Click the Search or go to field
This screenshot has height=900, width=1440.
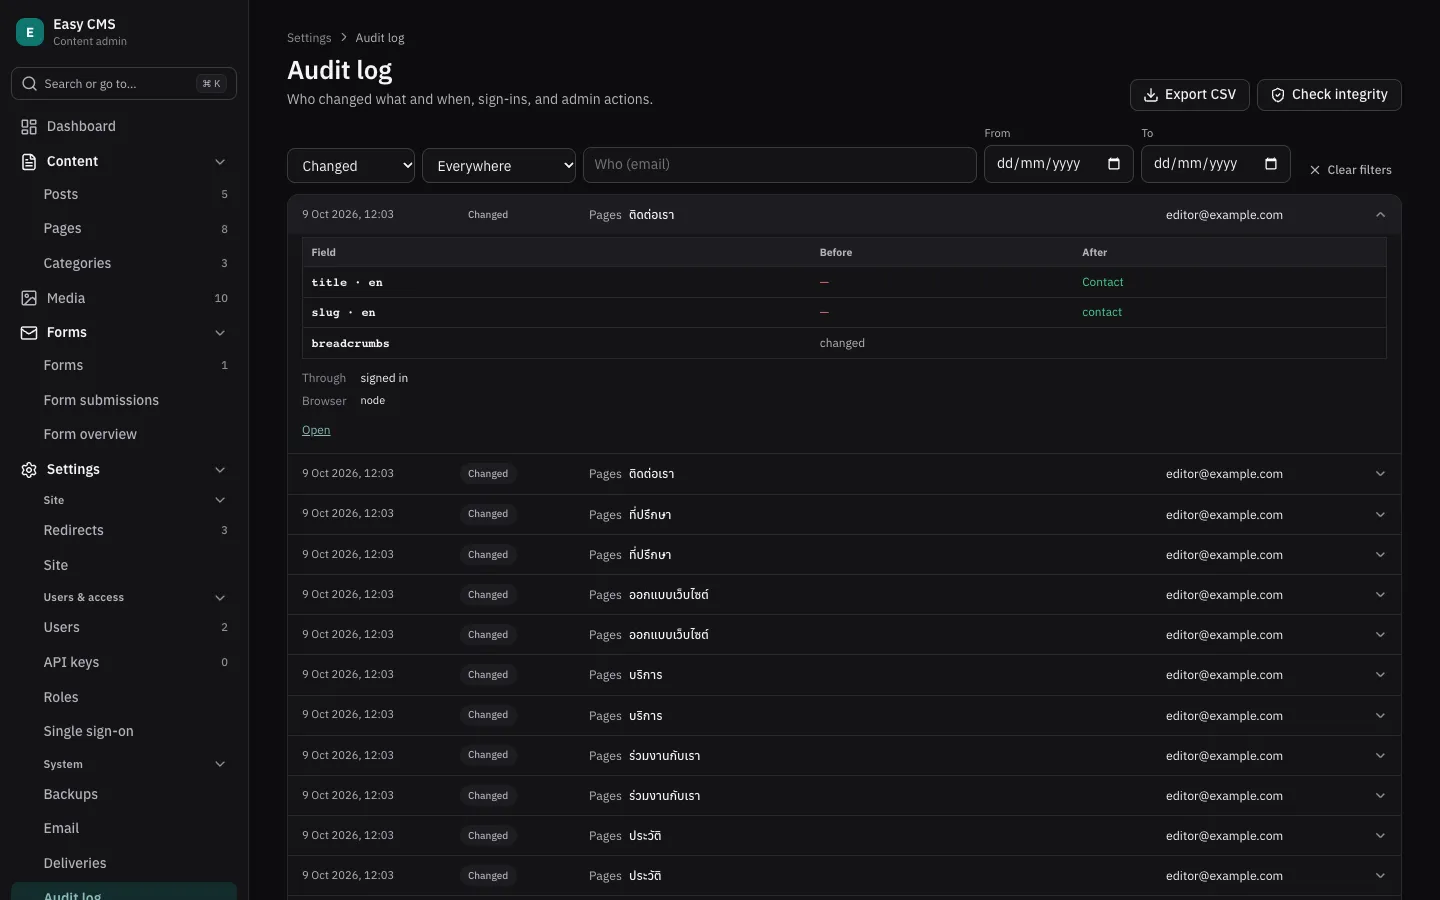coord(124,84)
